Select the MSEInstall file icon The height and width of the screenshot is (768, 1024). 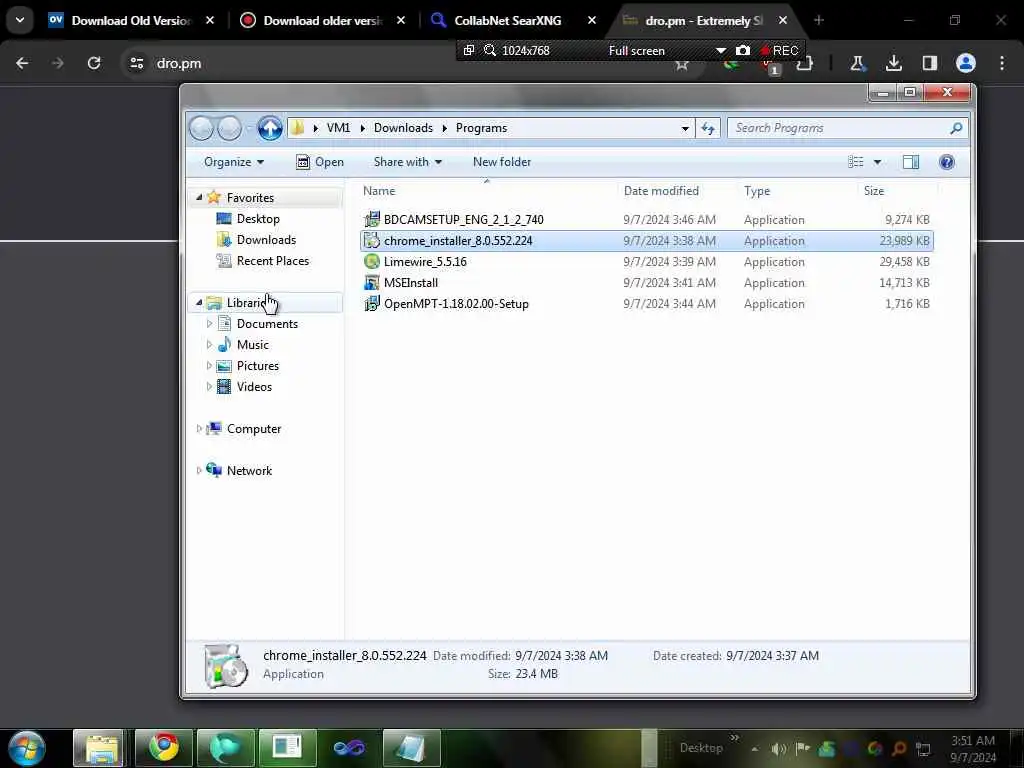click(x=372, y=283)
